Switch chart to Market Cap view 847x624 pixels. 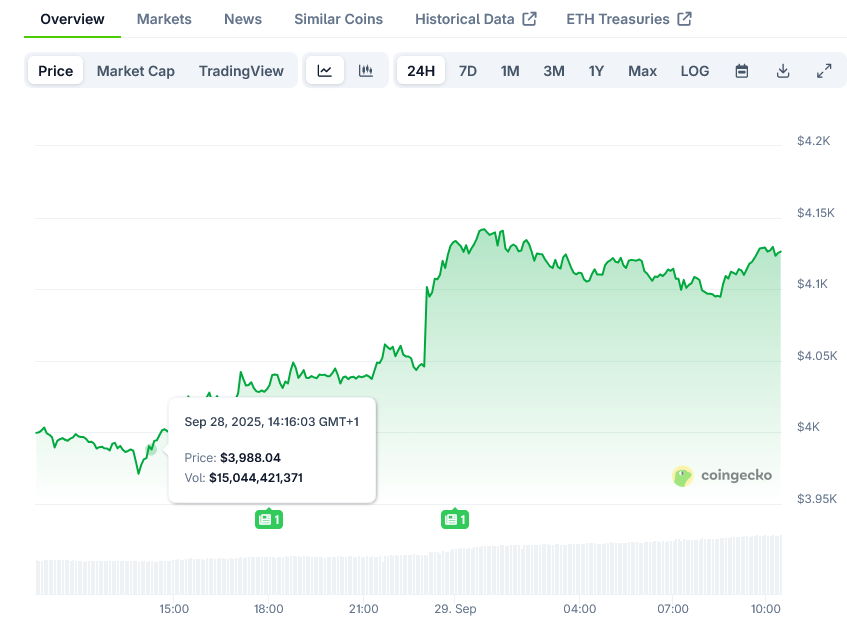(136, 70)
